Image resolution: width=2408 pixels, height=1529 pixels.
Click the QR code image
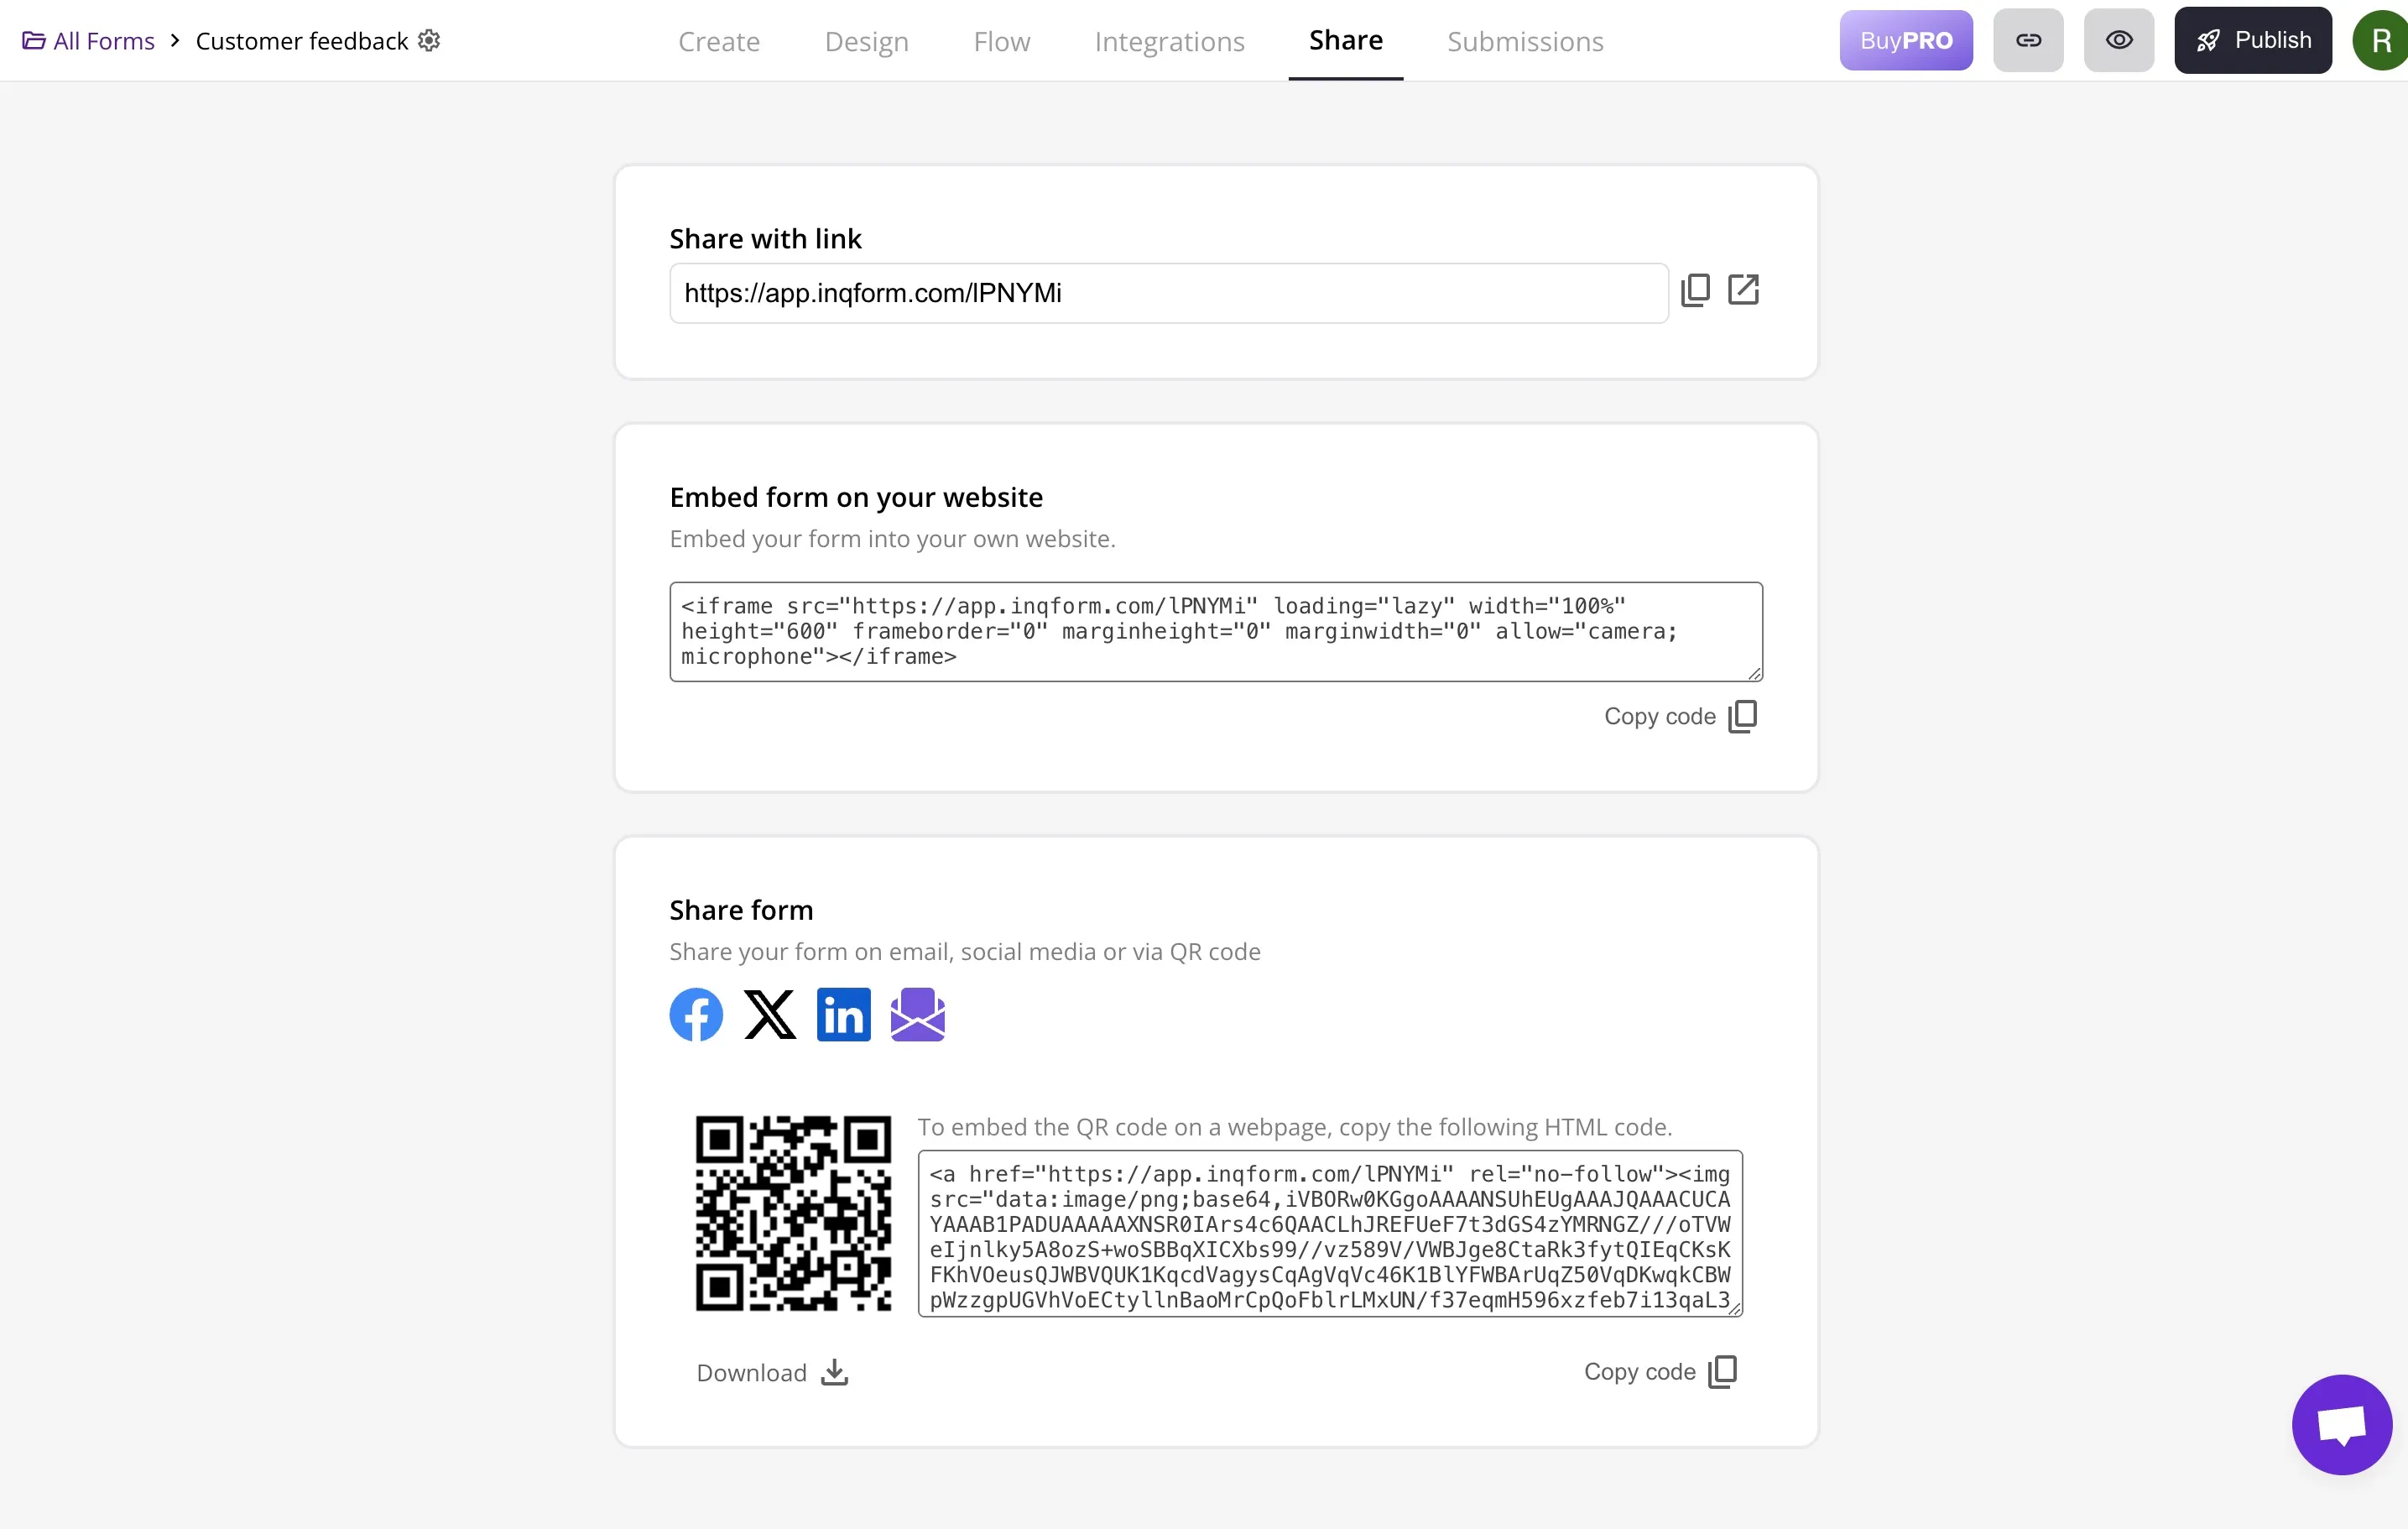(x=793, y=1213)
